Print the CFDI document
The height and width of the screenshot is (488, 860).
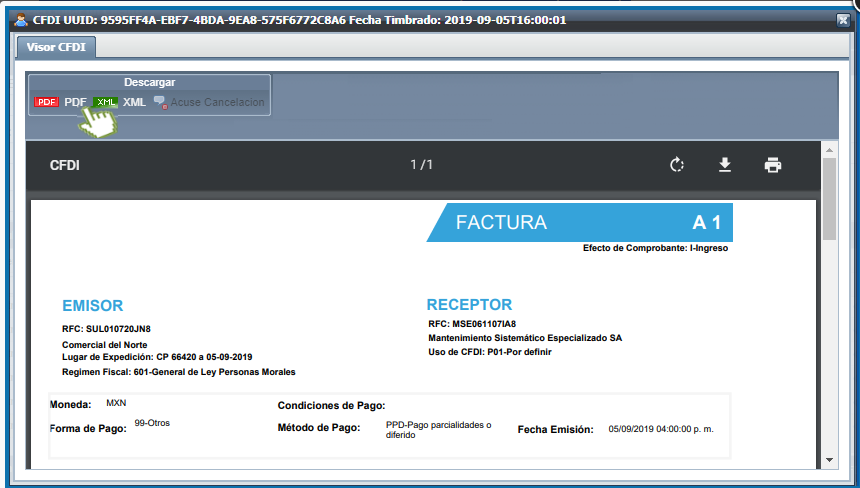click(773, 165)
